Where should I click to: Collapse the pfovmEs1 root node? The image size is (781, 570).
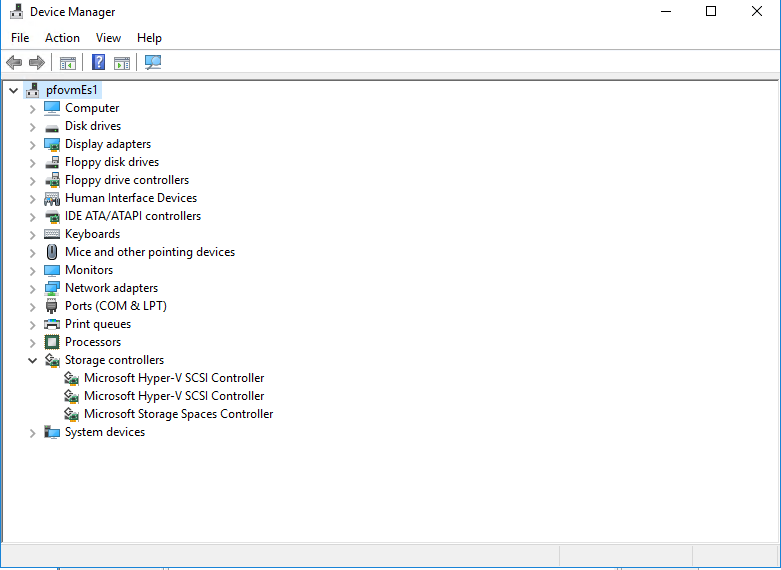(13, 90)
